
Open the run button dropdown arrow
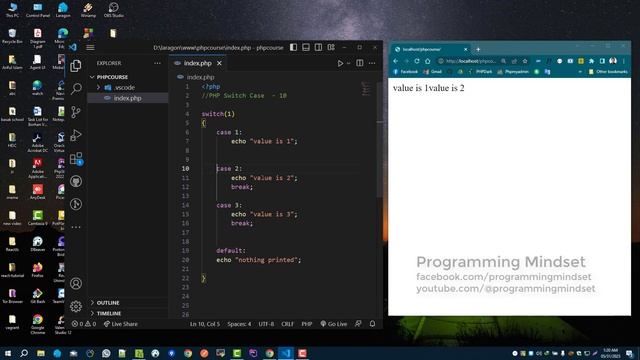click(348, 63)
